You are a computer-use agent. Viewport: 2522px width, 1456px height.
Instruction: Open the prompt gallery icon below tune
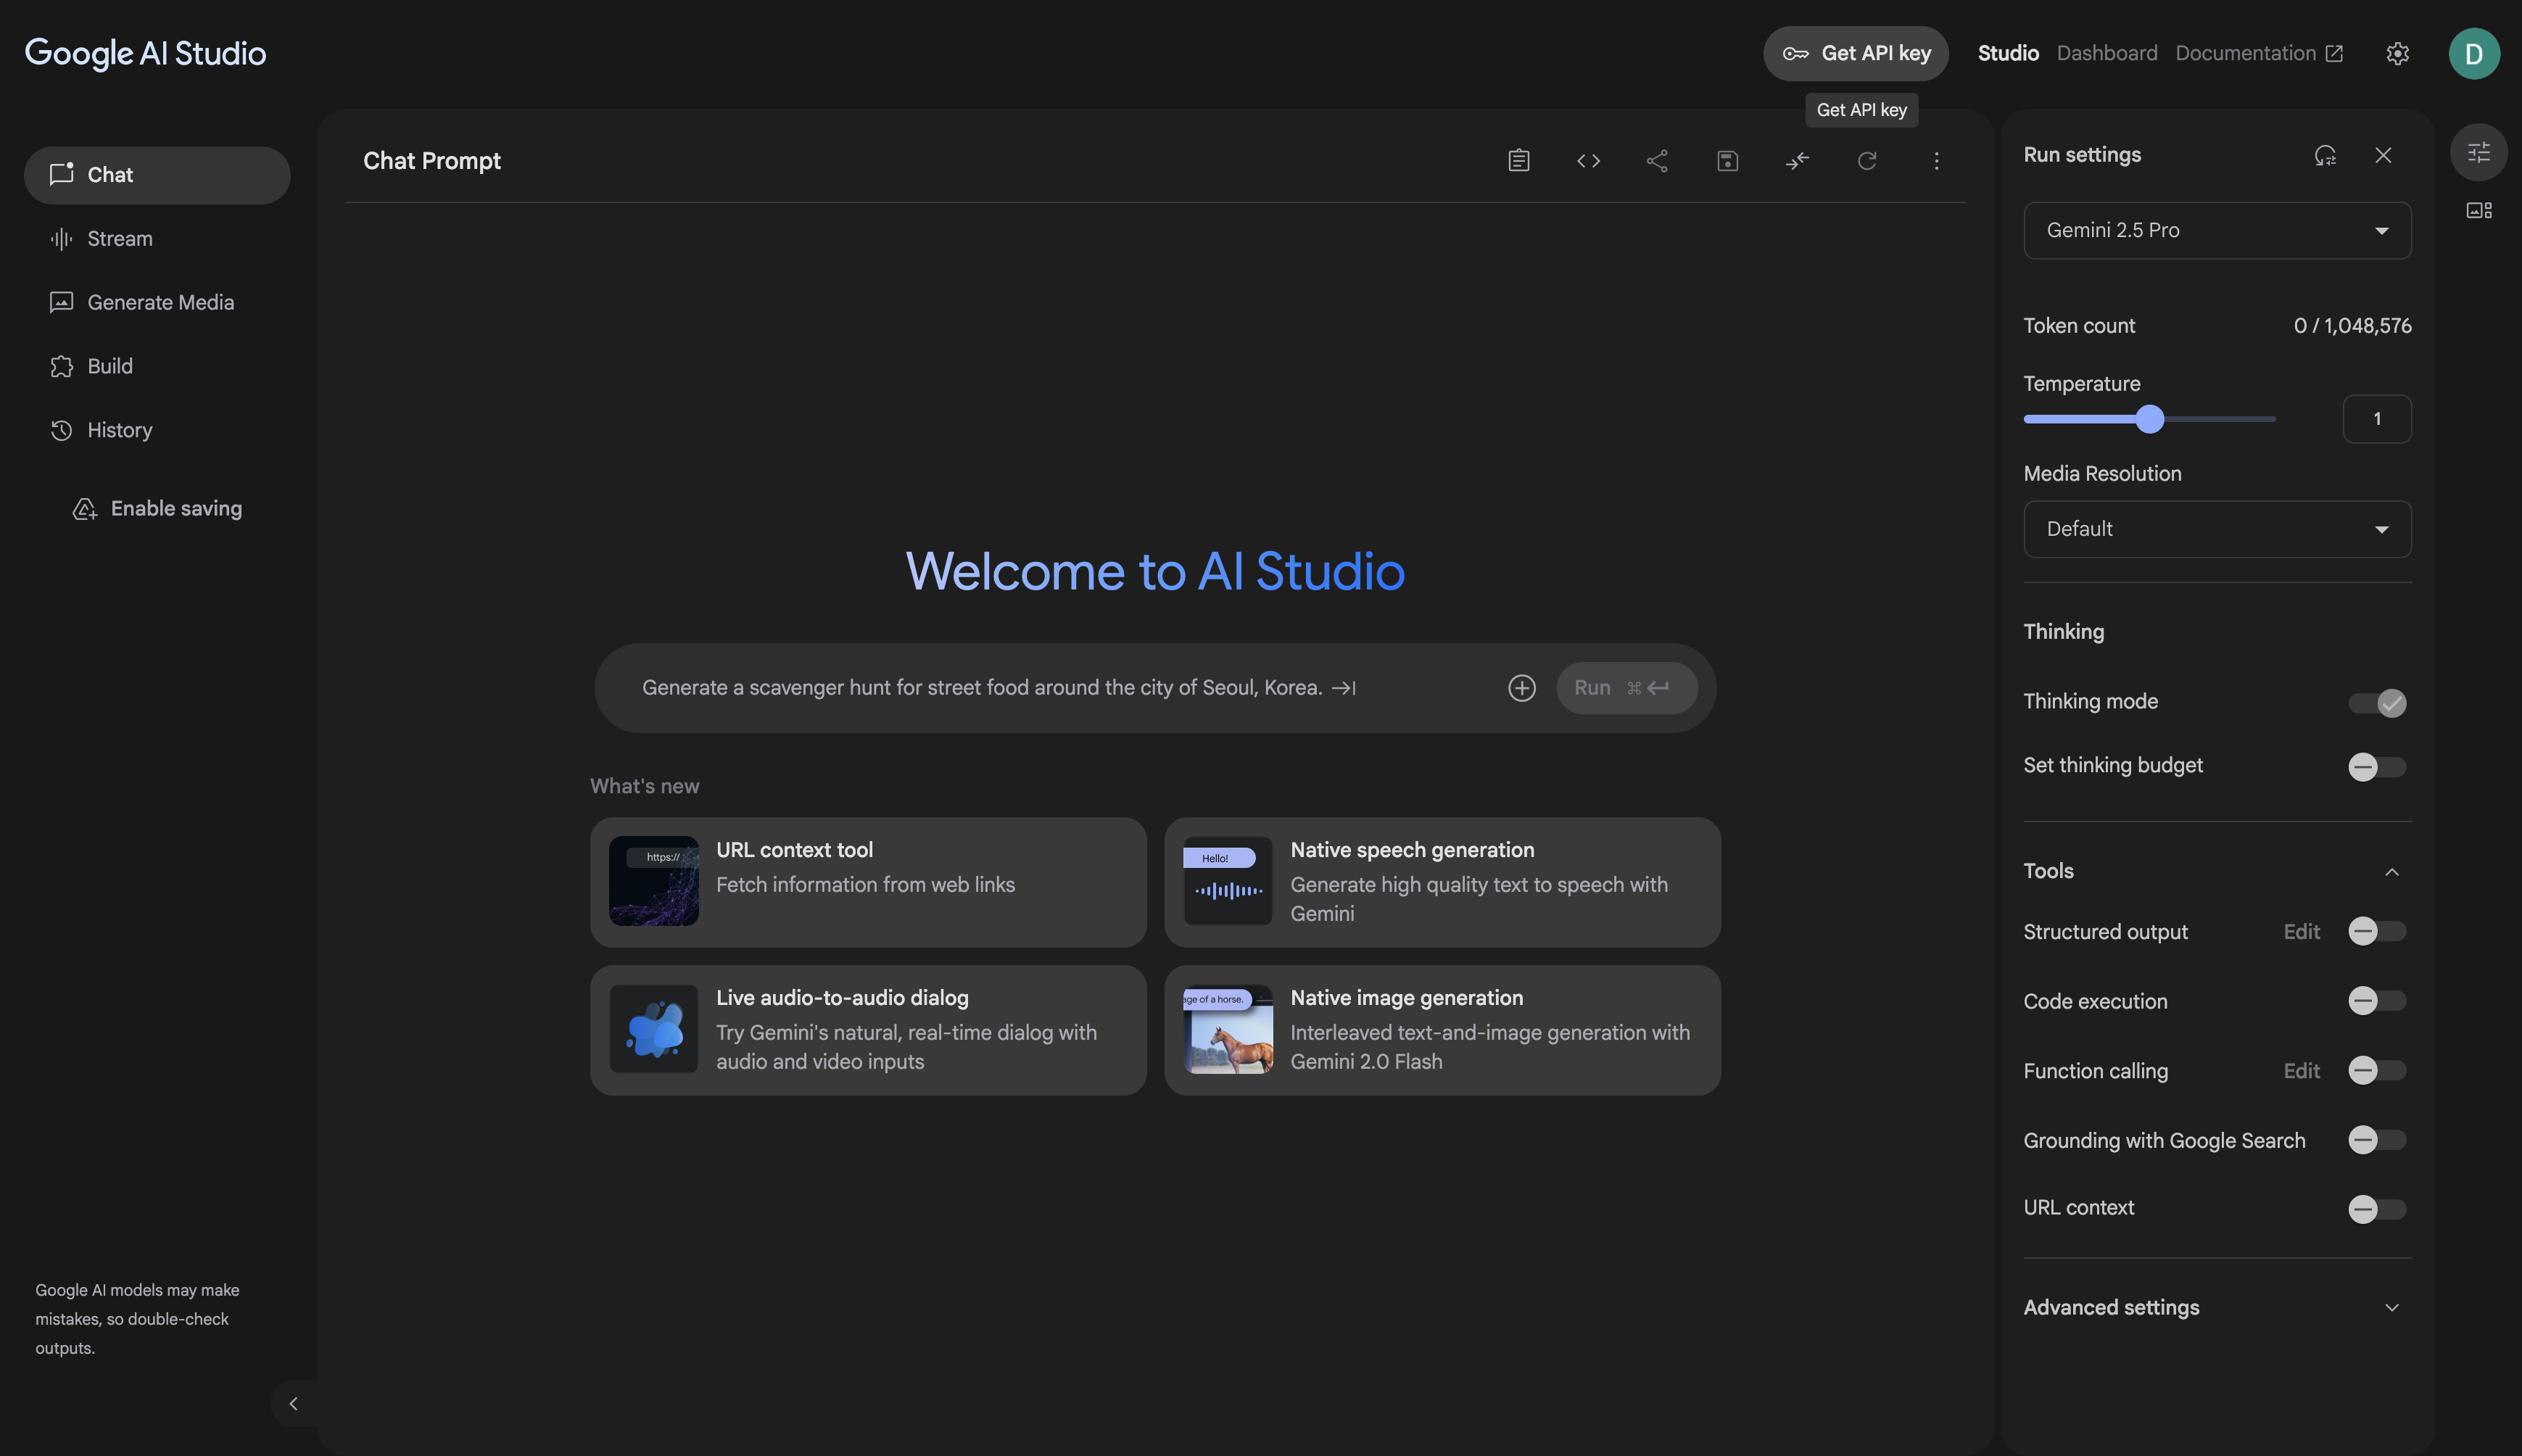coord(2478,210)
